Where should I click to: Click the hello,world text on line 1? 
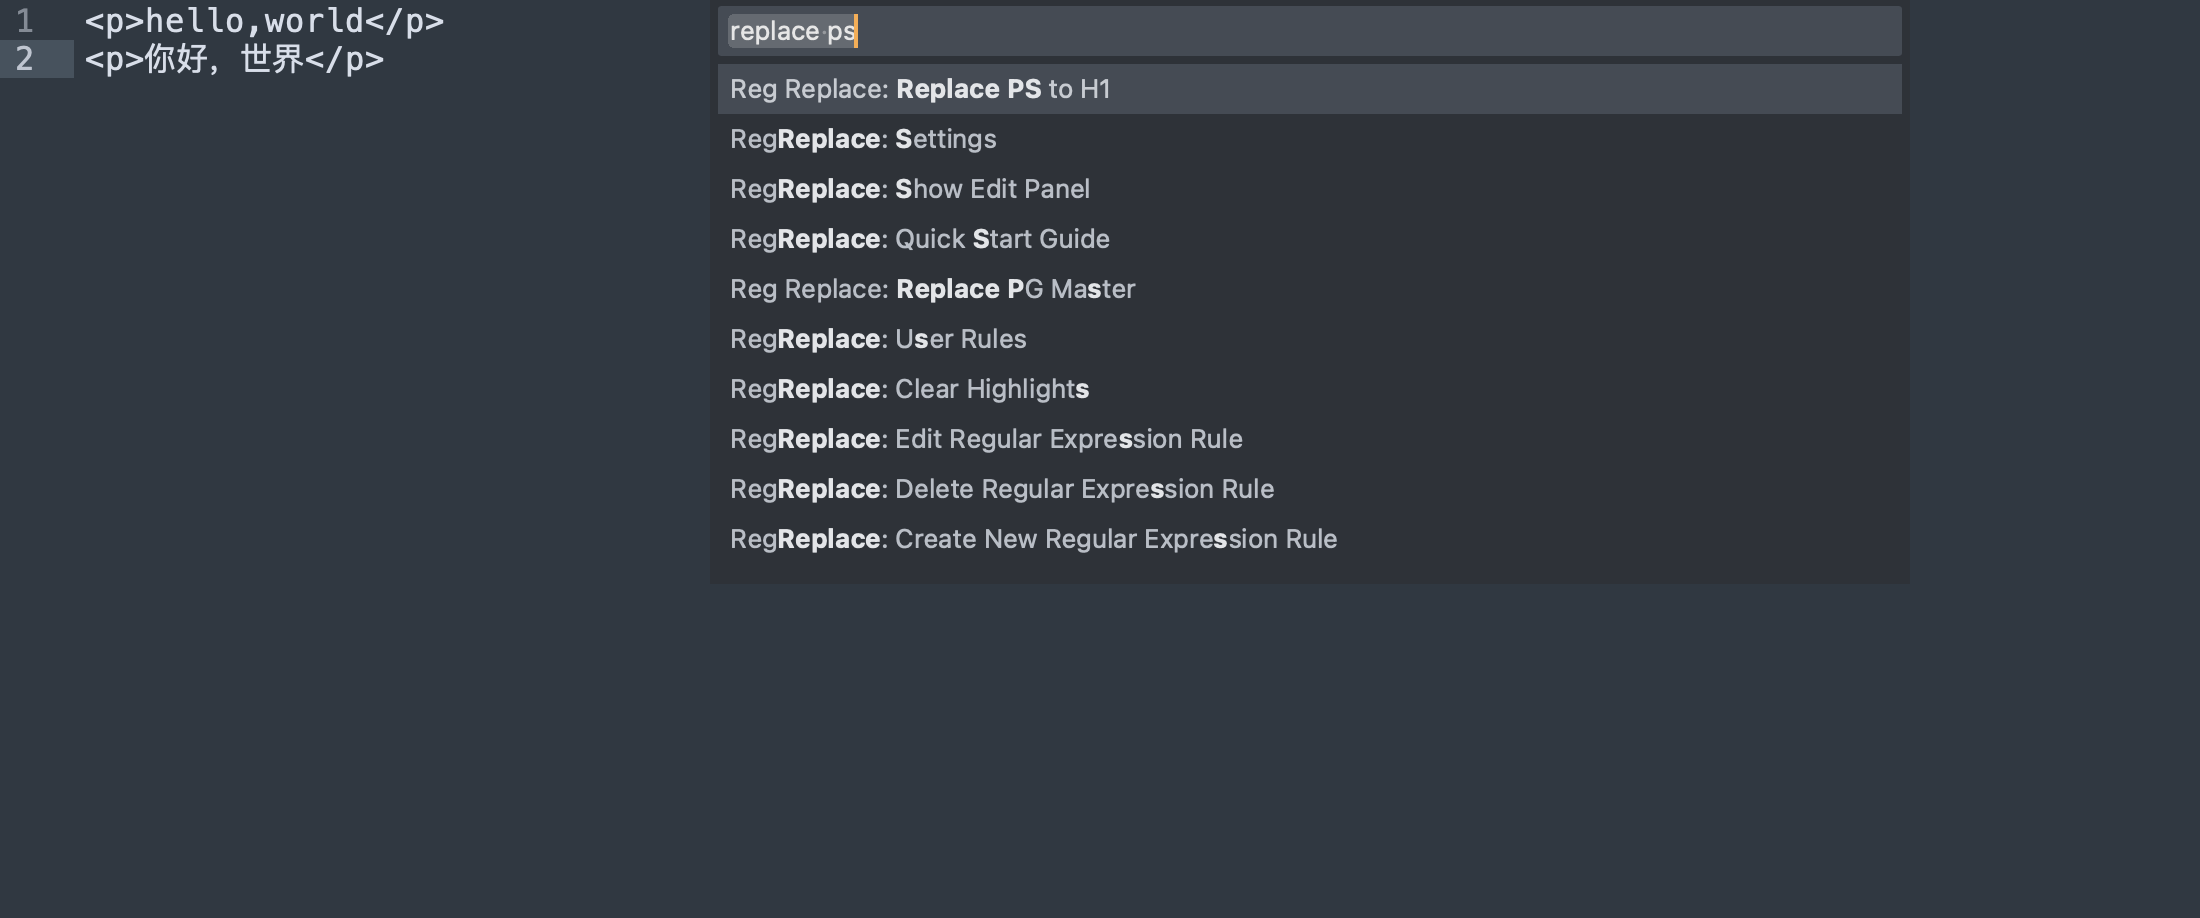pyautogui.click(x=254, y=21)
